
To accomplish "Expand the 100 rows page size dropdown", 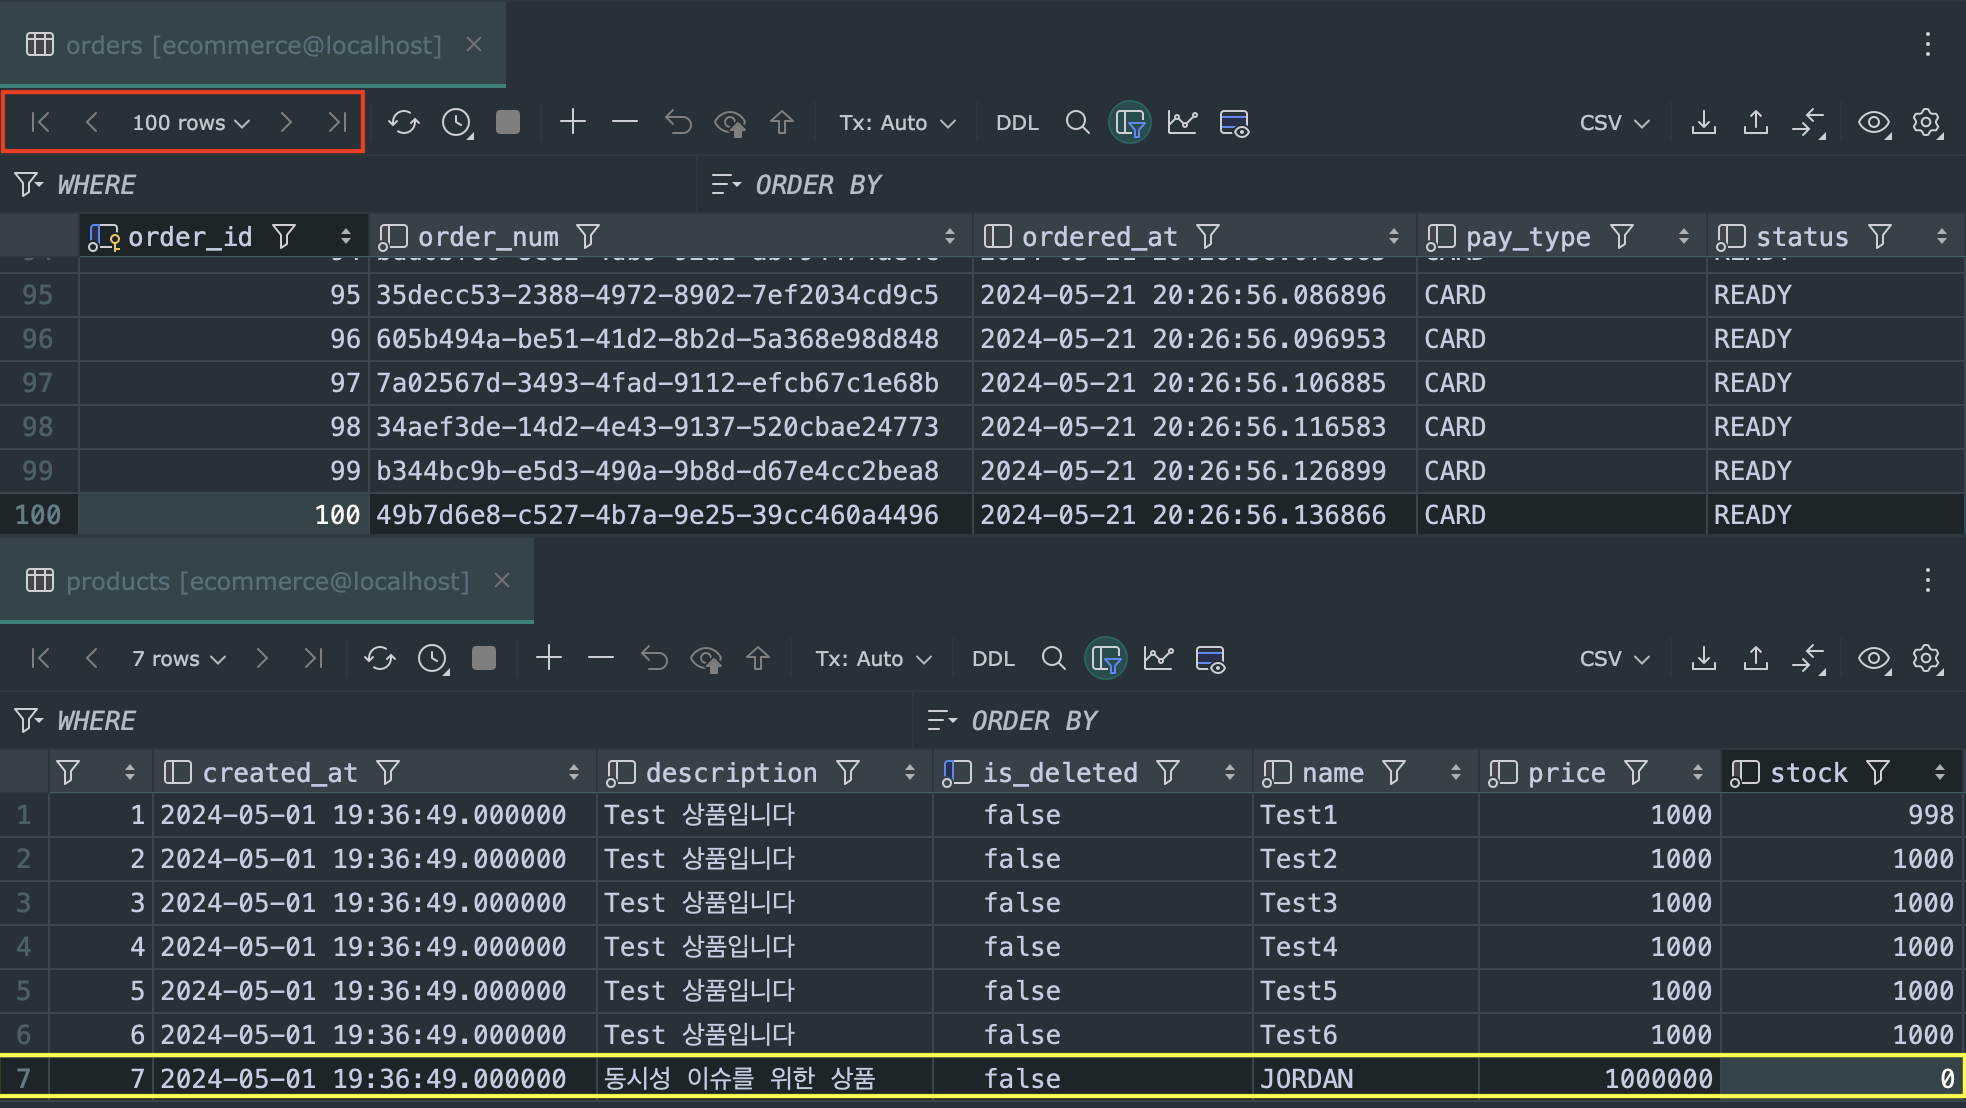I will [x=190, y=123].
